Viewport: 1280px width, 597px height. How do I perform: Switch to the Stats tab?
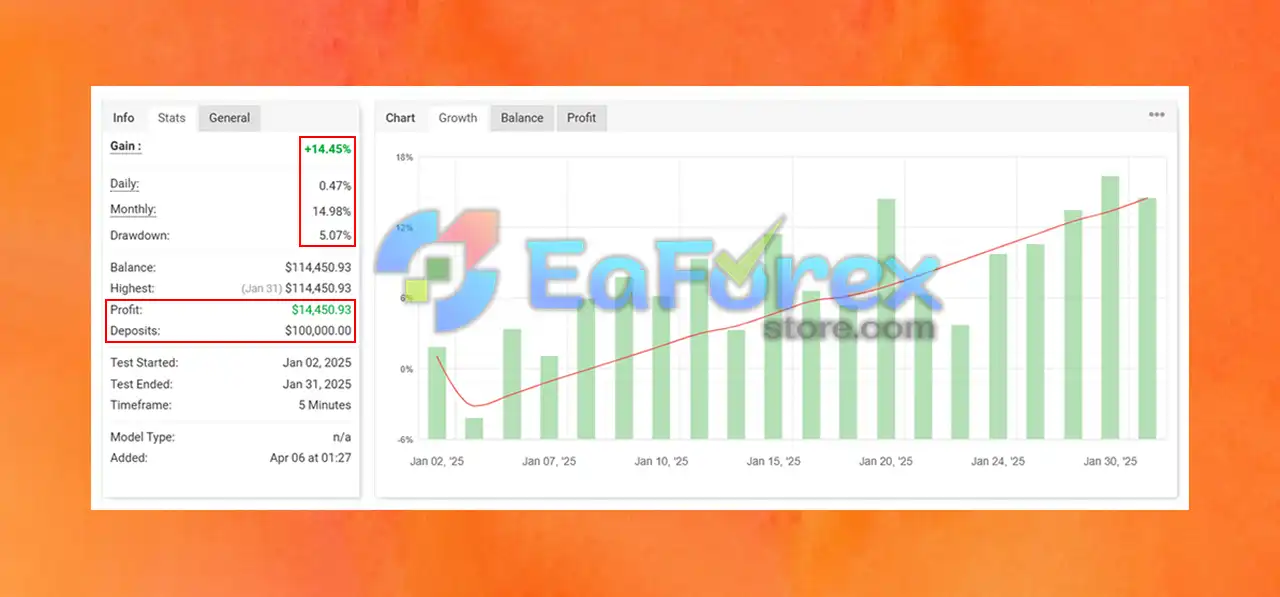172,118
